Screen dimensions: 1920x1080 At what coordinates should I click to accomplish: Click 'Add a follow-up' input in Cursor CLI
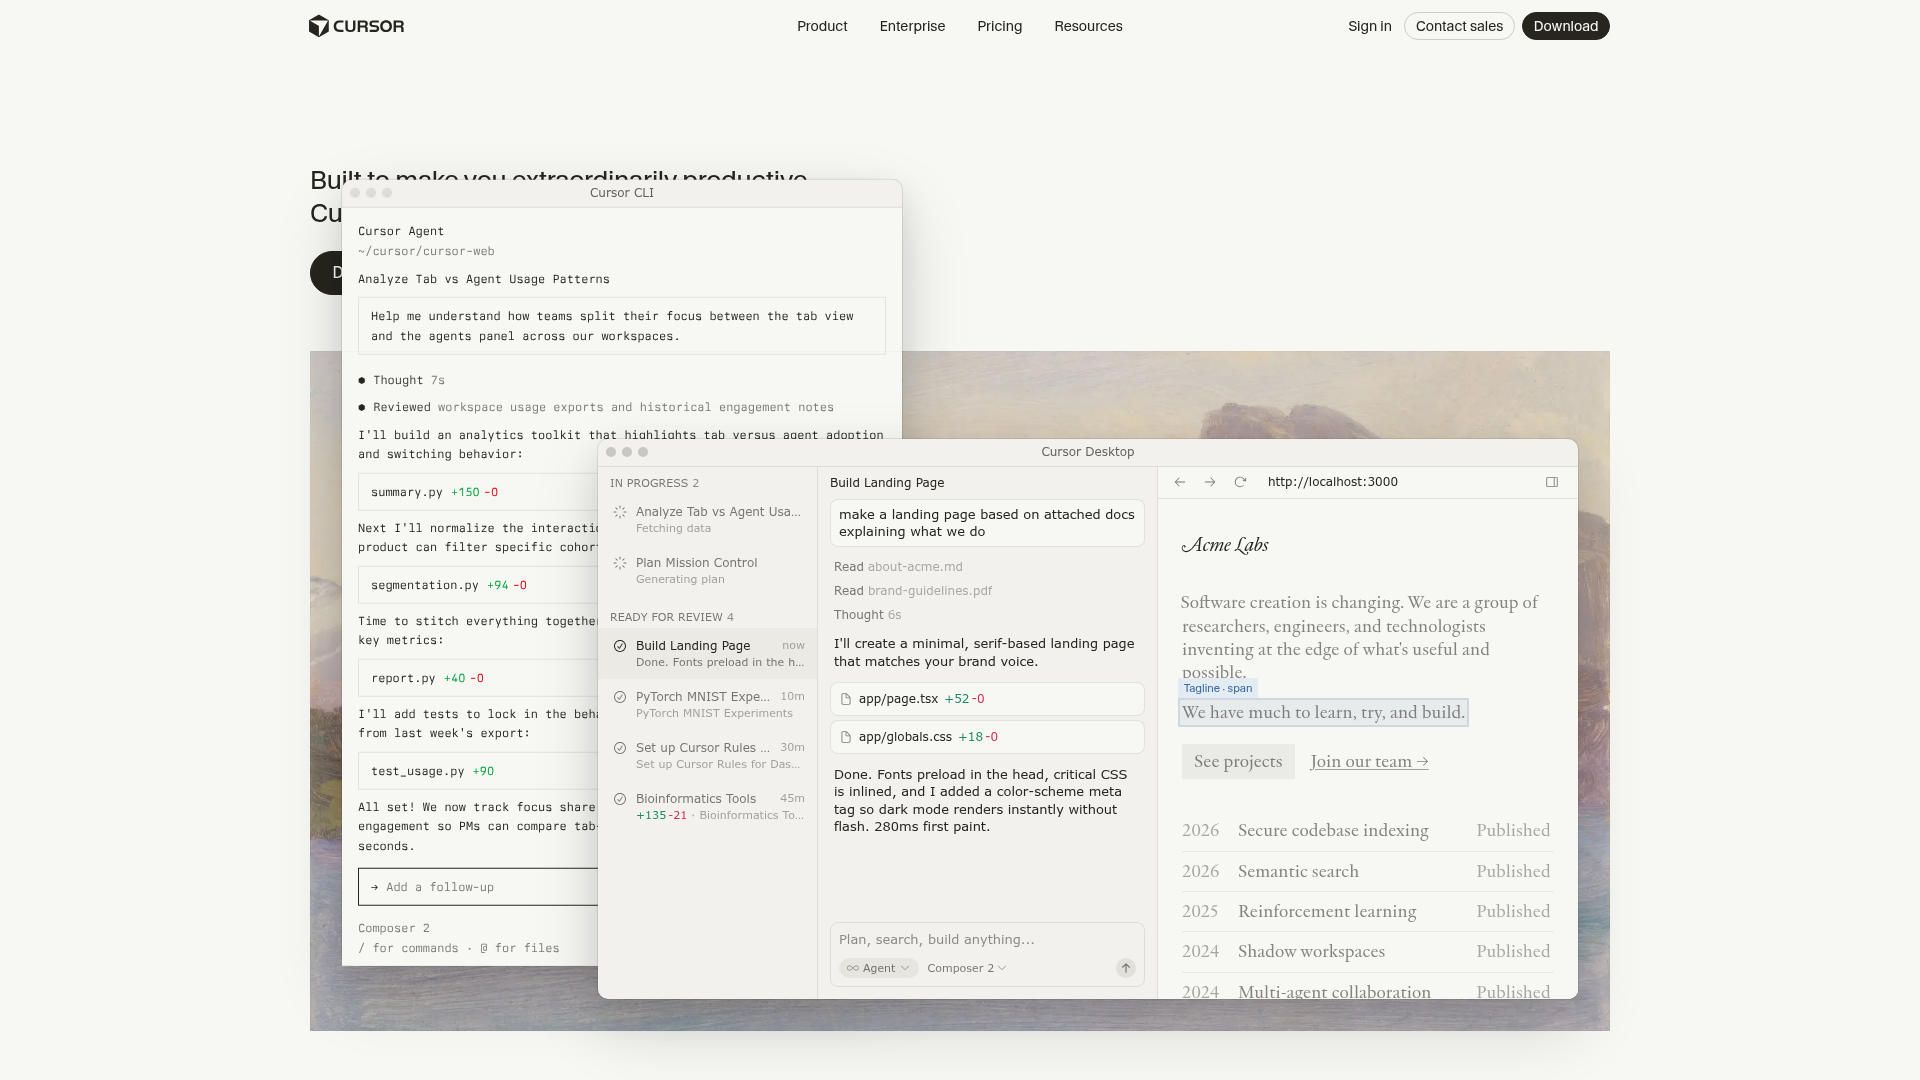[x=478, y=887]
